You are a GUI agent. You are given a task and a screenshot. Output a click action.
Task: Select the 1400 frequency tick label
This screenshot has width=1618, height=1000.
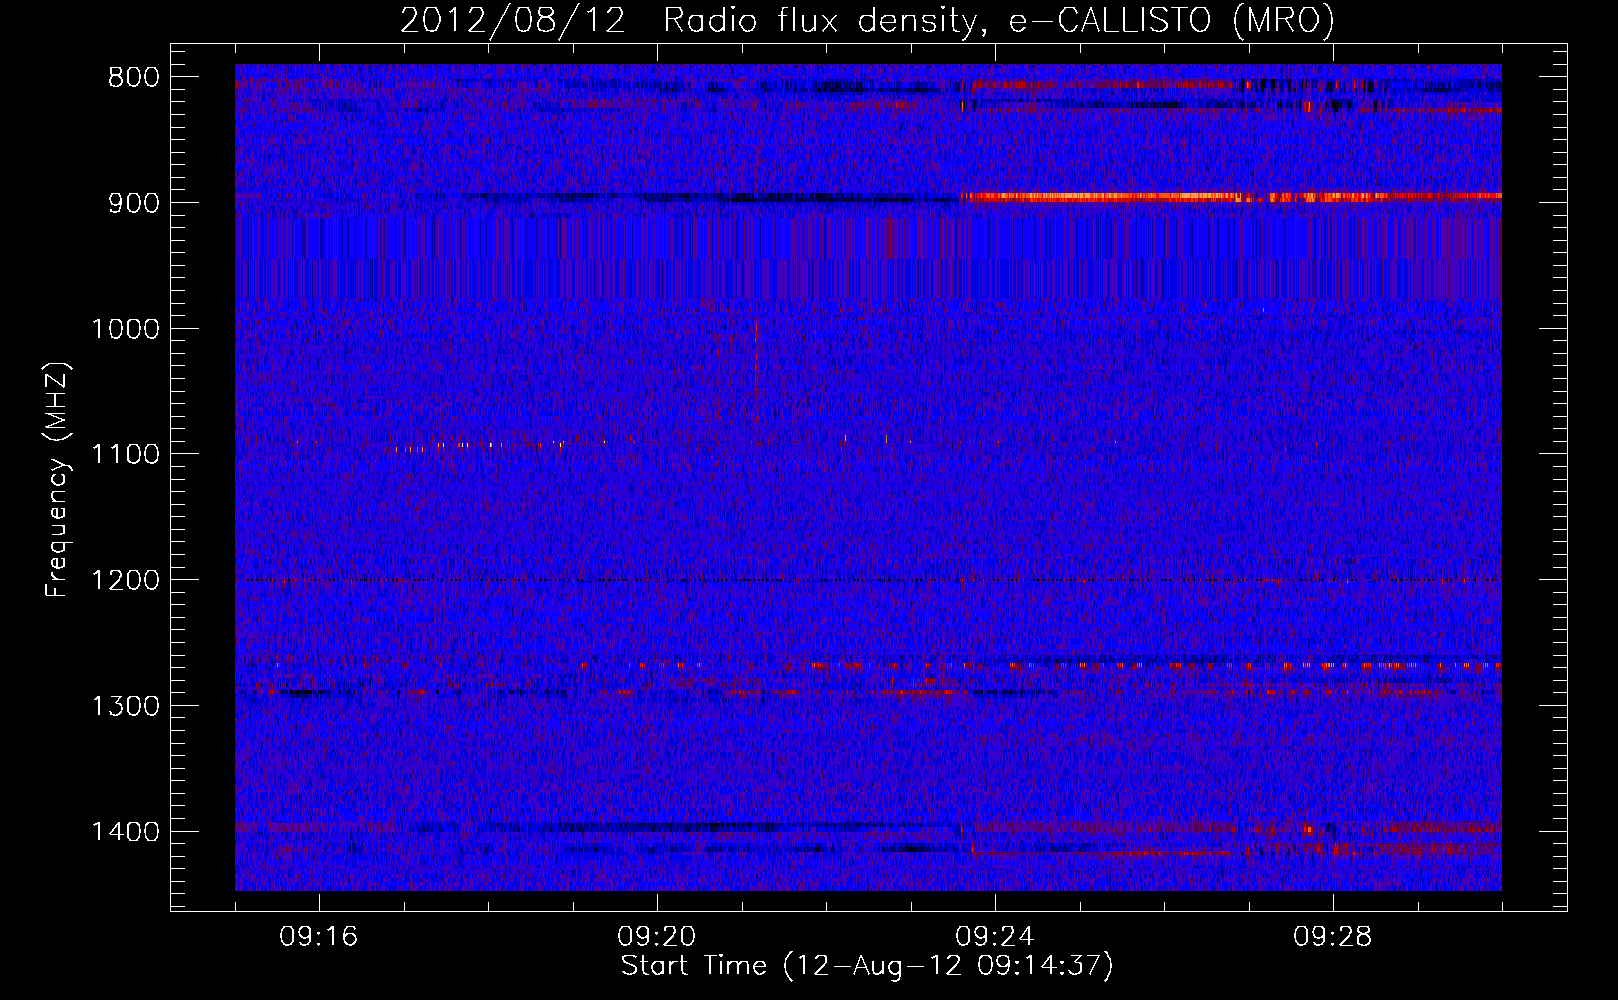click(x=125, y=832)
